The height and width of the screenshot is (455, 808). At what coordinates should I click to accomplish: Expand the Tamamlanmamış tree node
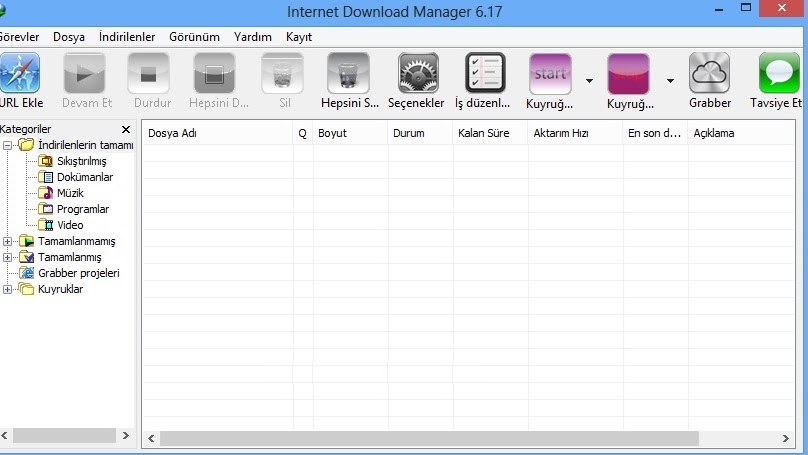coord(7,241)
